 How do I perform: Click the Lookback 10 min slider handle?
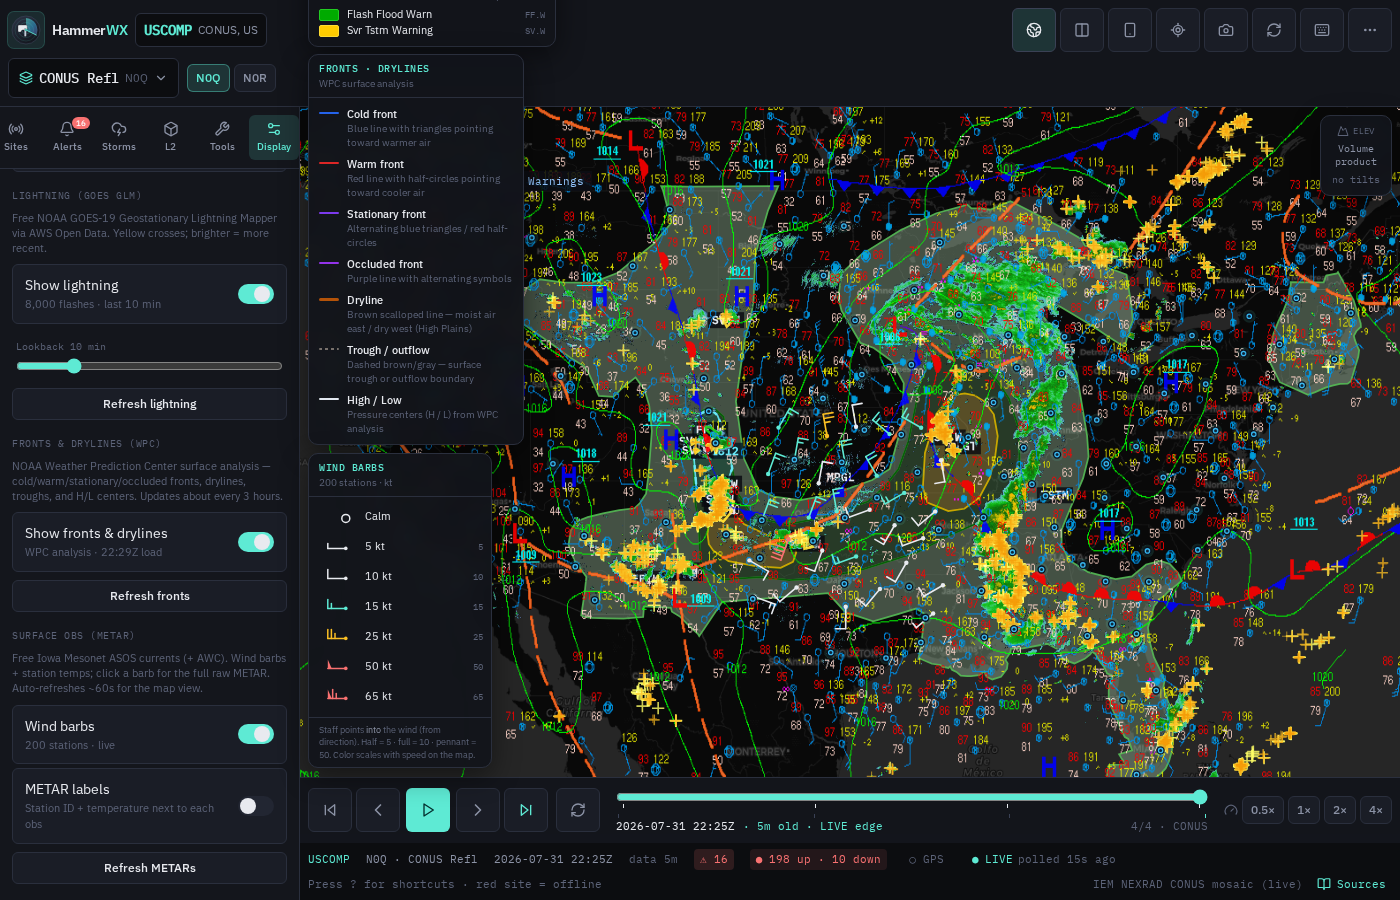74,366
